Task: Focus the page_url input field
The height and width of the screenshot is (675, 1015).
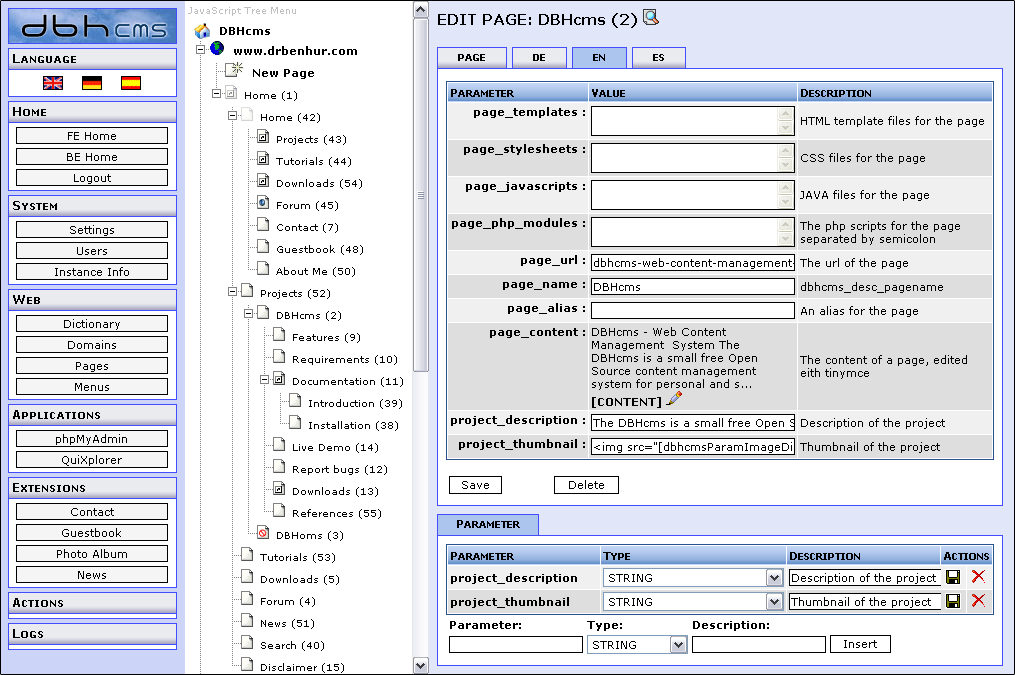Action: coord(693,263)
